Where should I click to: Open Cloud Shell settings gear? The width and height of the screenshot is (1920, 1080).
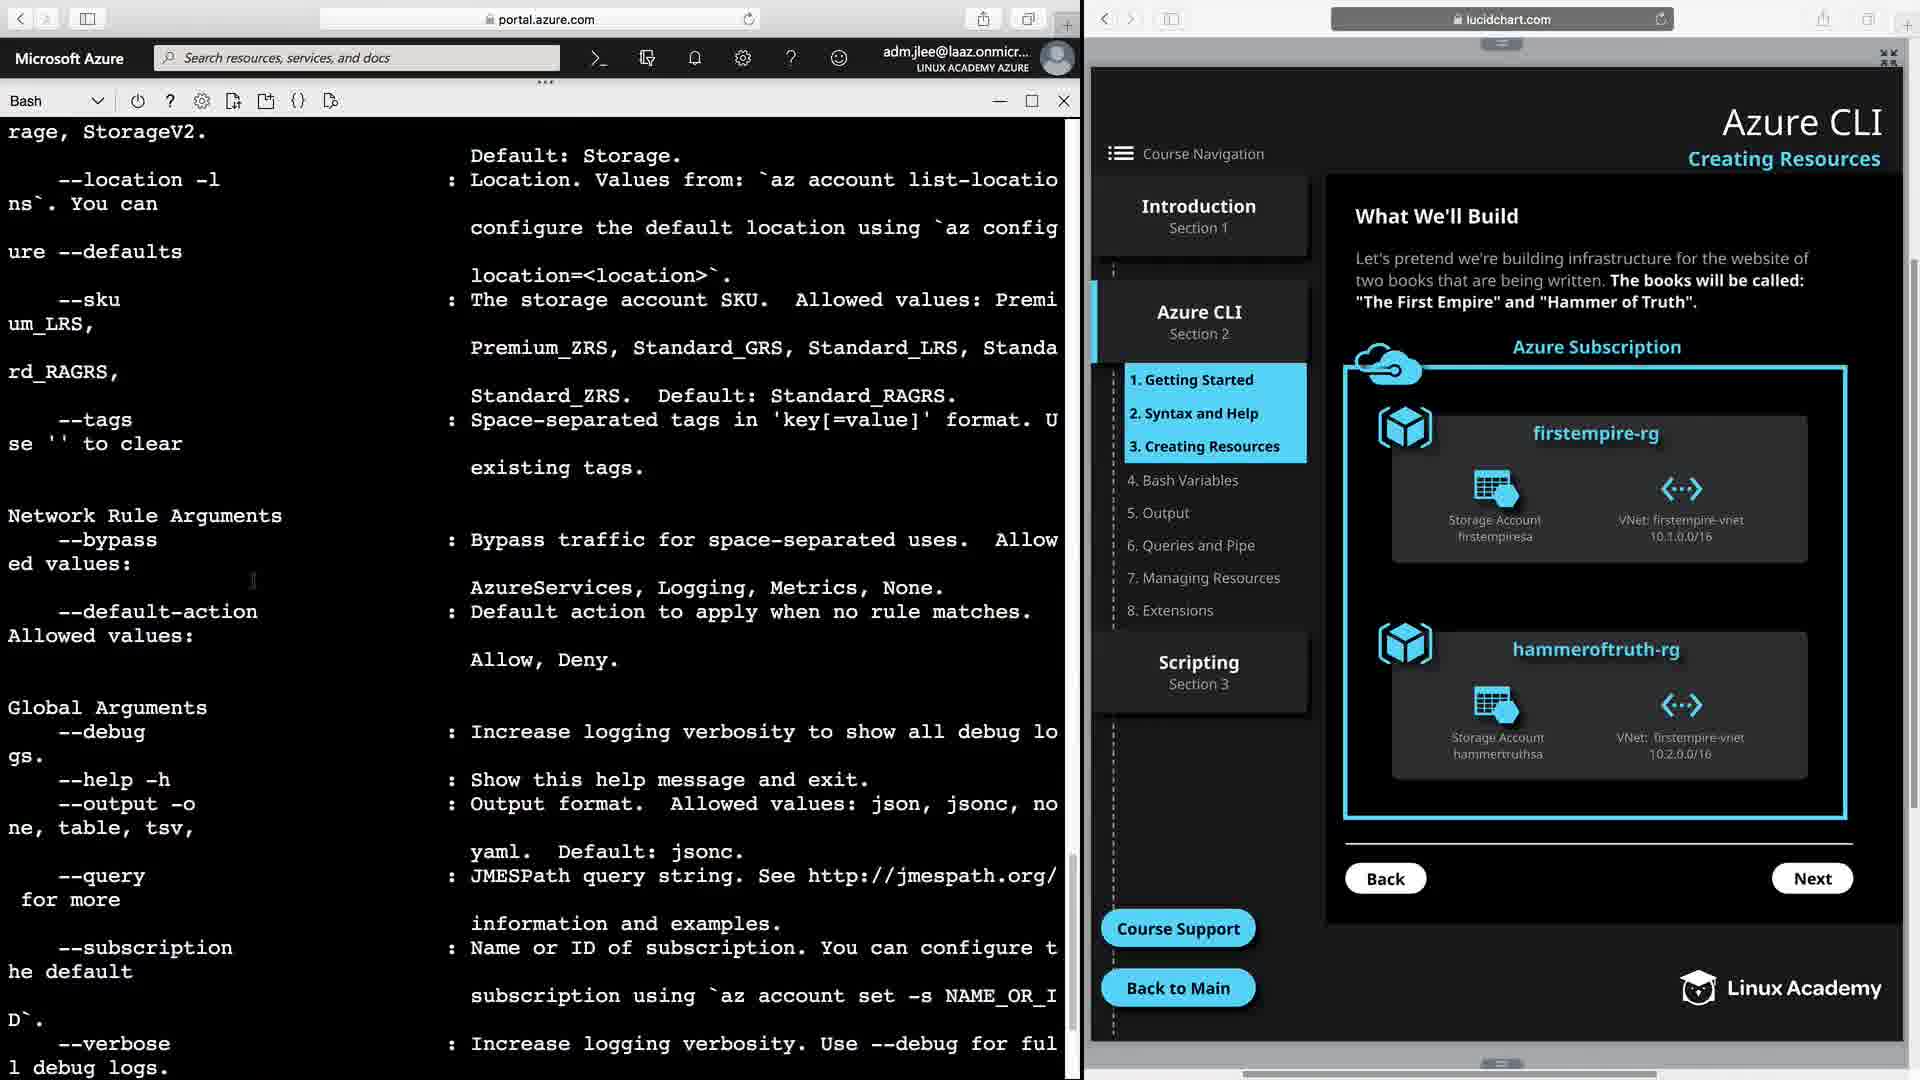point(202,101)
